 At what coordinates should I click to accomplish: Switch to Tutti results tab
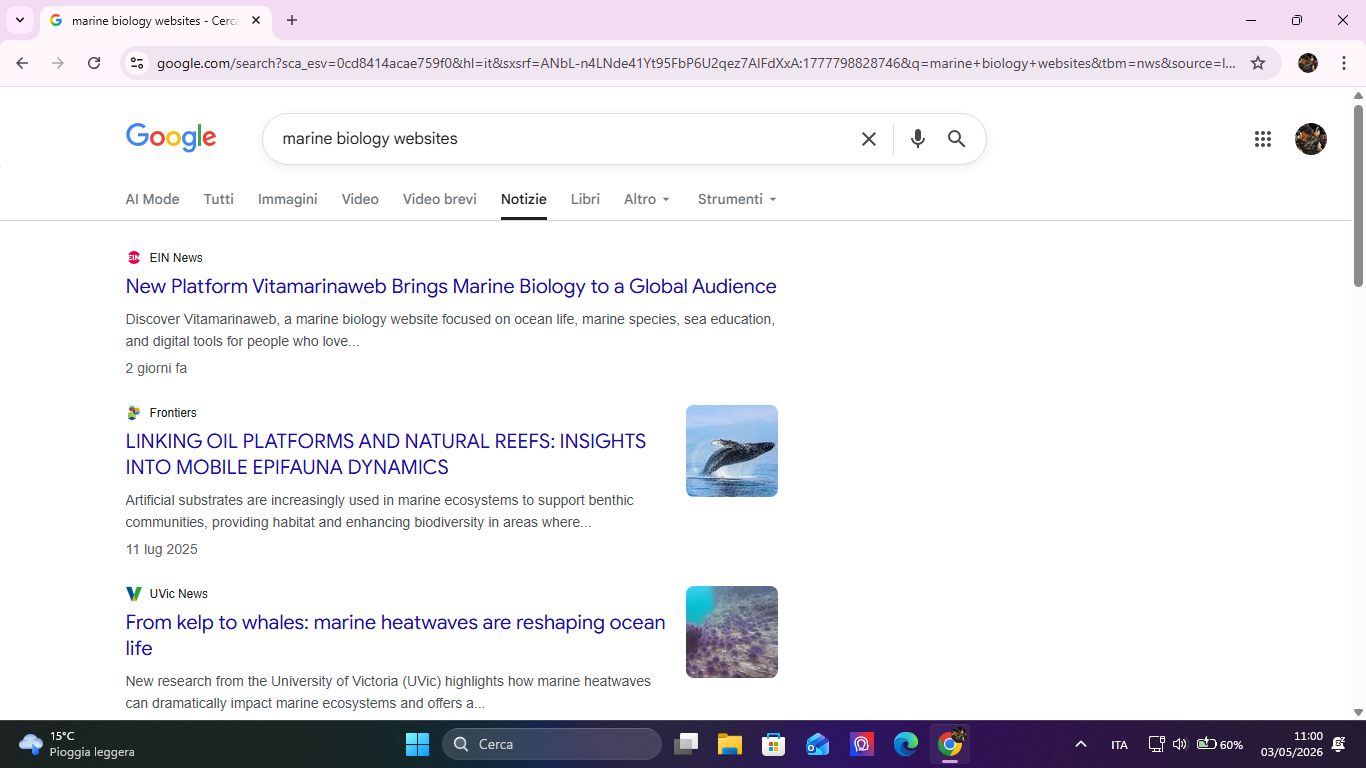(x=219, y=199)
